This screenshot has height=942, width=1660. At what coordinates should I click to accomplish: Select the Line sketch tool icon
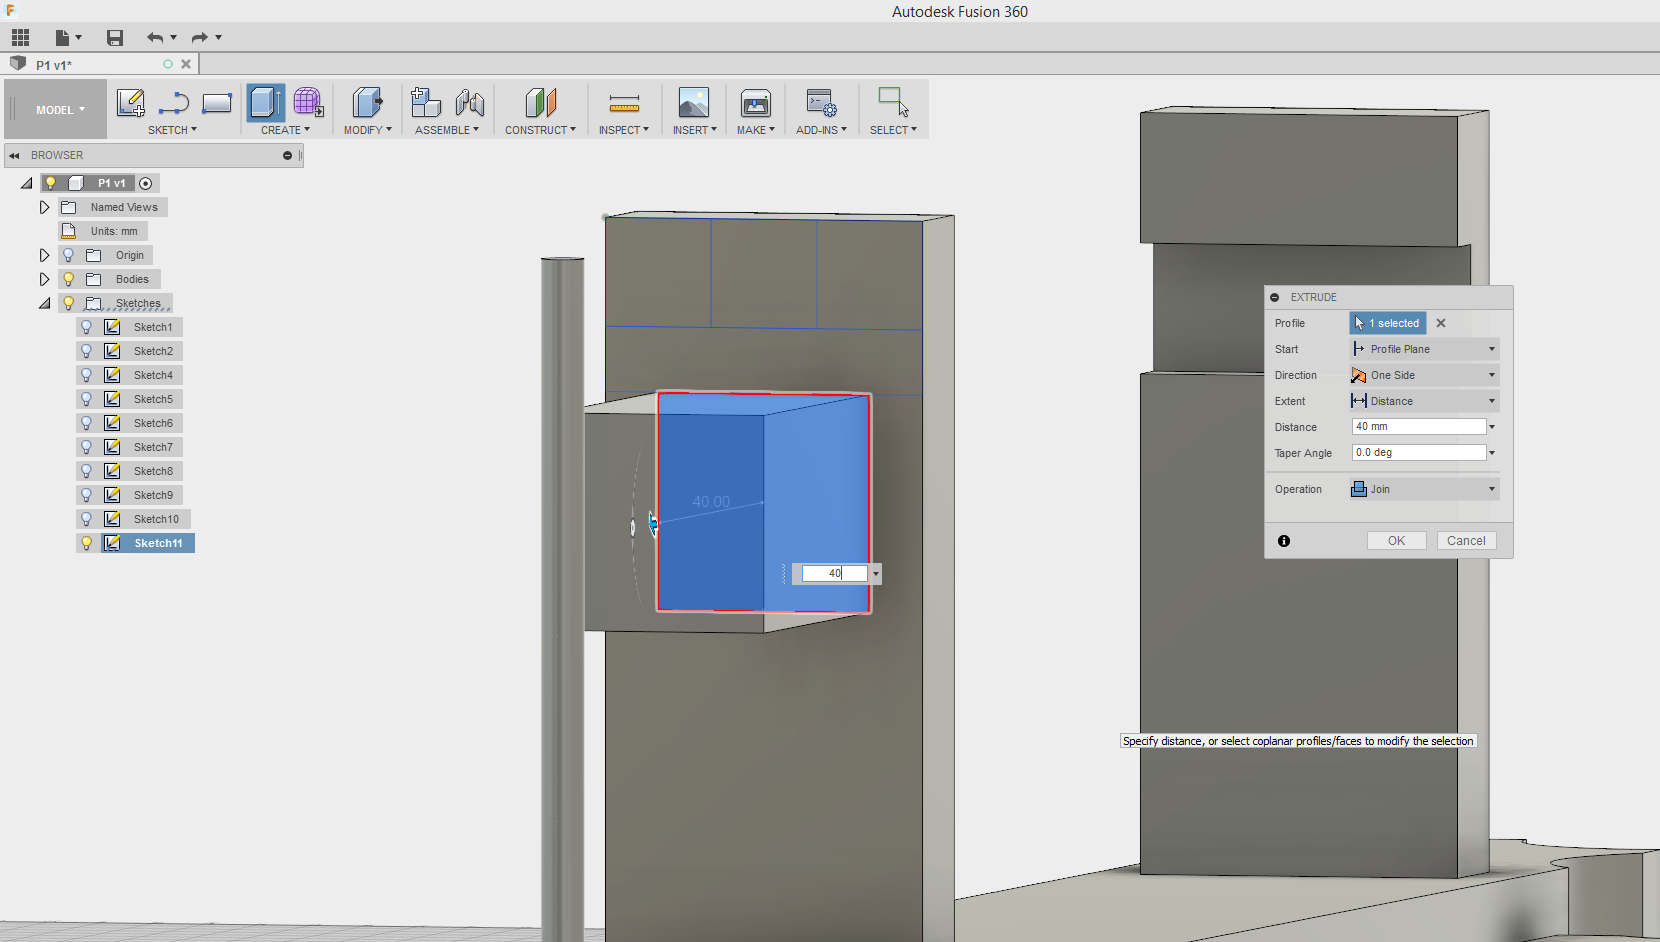[x=174, y=103]
